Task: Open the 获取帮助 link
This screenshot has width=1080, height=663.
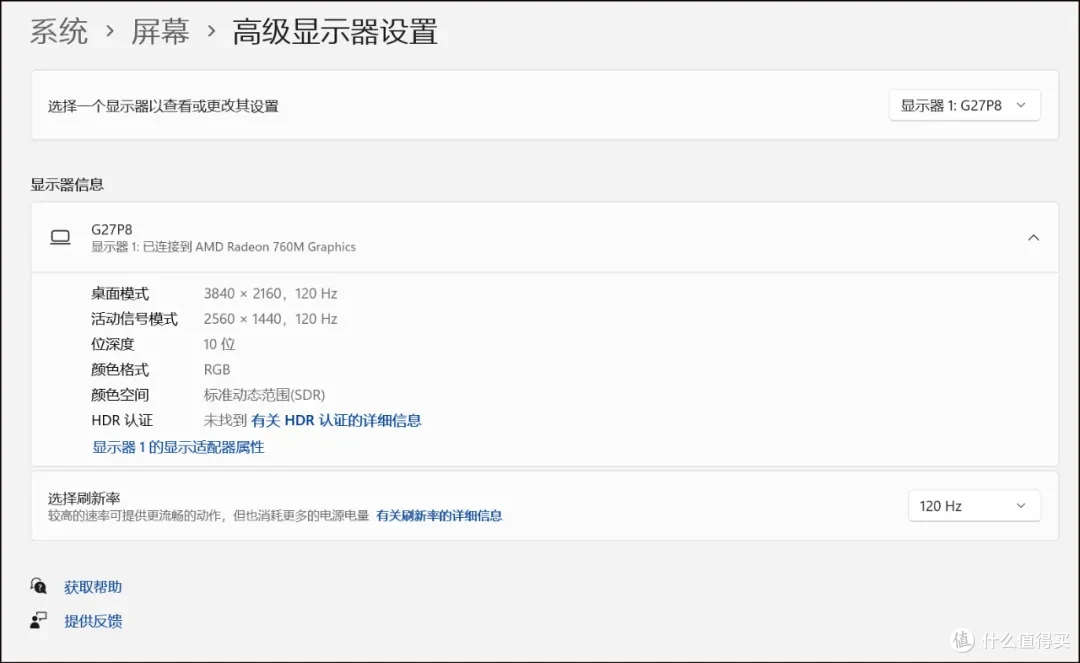Action: coord(93,587)
